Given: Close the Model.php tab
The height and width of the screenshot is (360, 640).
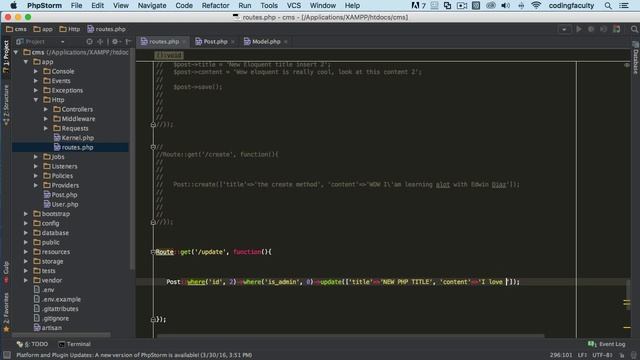Looking at the screenshot, I should 285,42.
